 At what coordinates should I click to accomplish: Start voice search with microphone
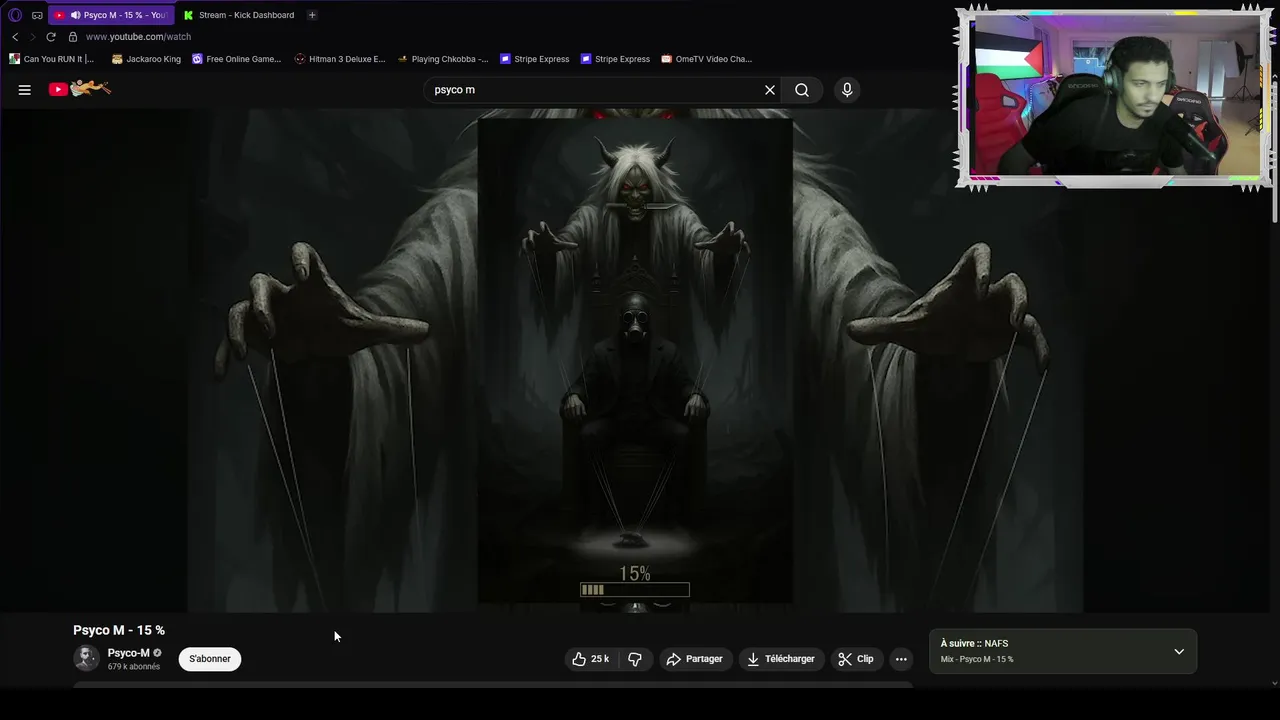[847, 90]
